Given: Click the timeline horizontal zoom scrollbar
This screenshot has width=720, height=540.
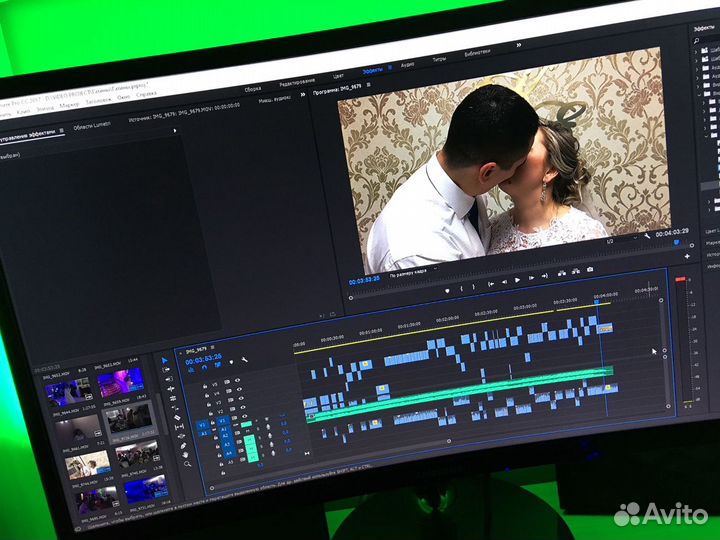Looking at the screenshot, I should coord(330,464).
